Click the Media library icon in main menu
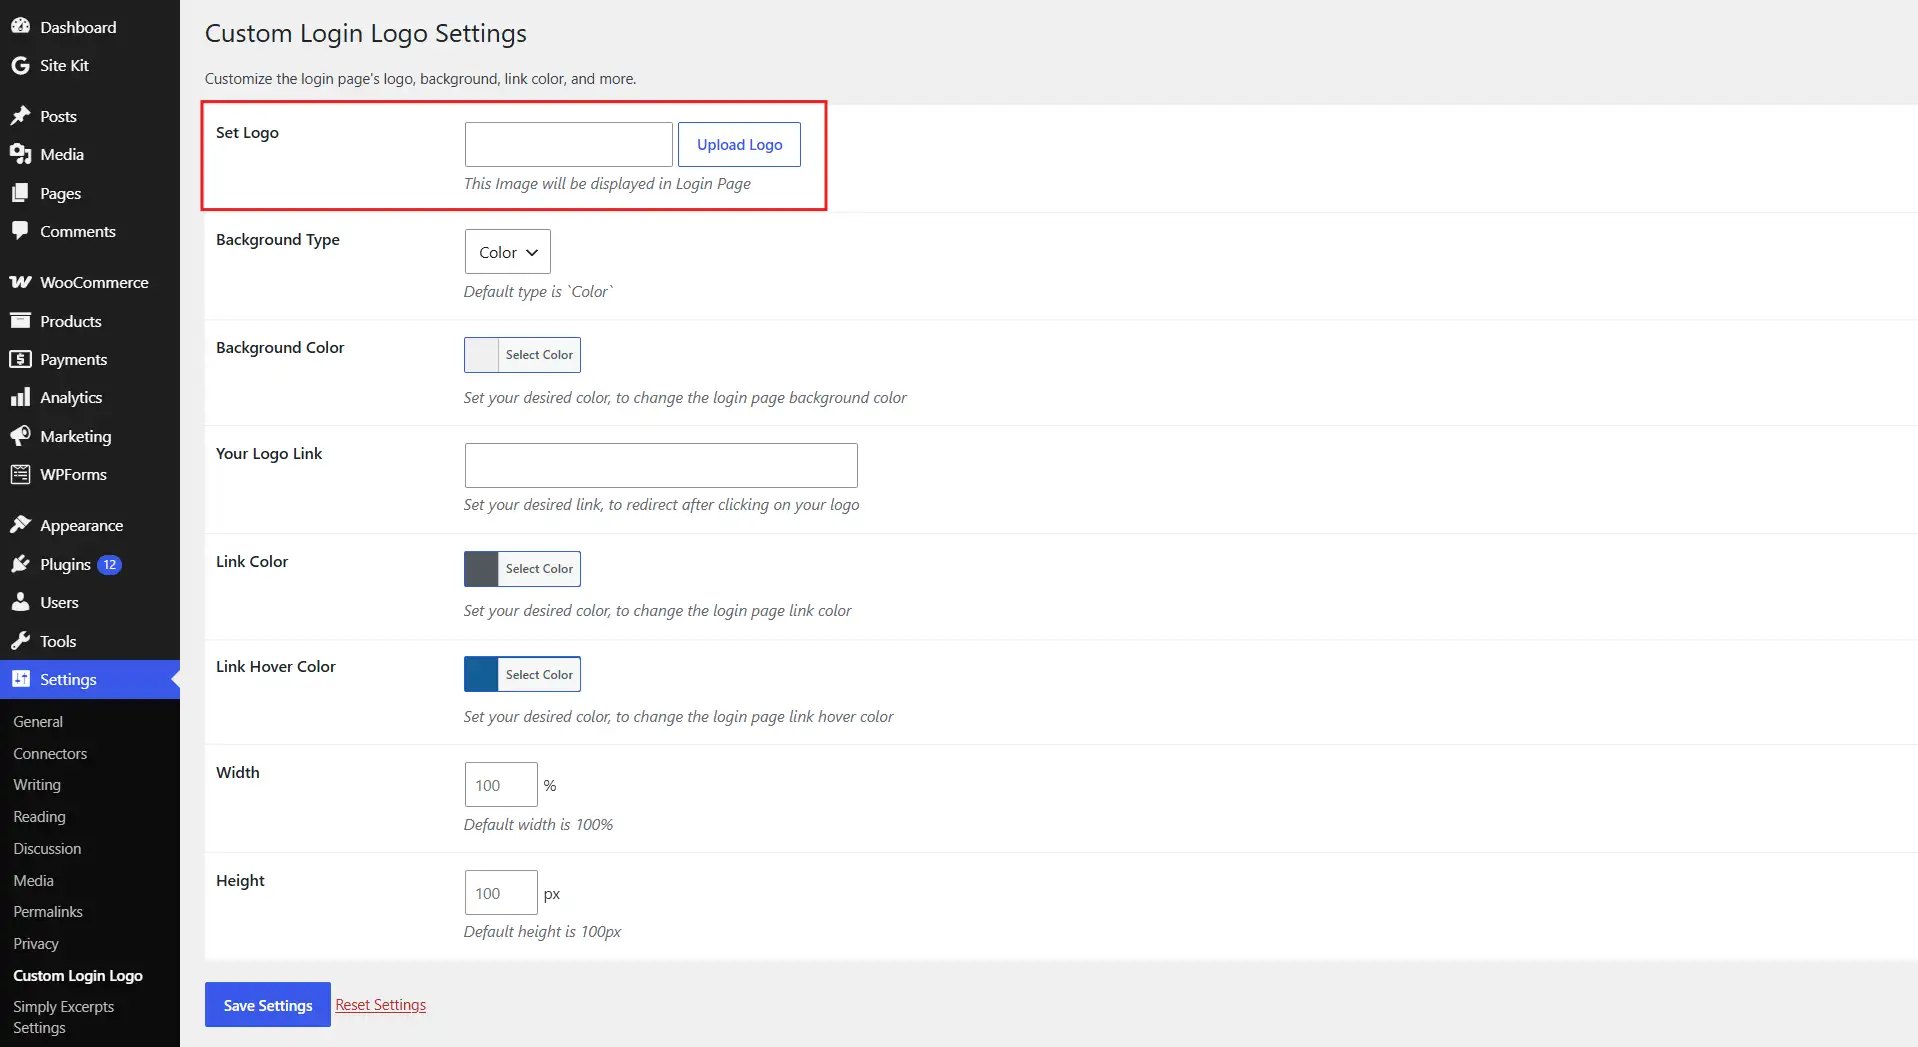1918x1047 pixels. click(x=20, y=154)
